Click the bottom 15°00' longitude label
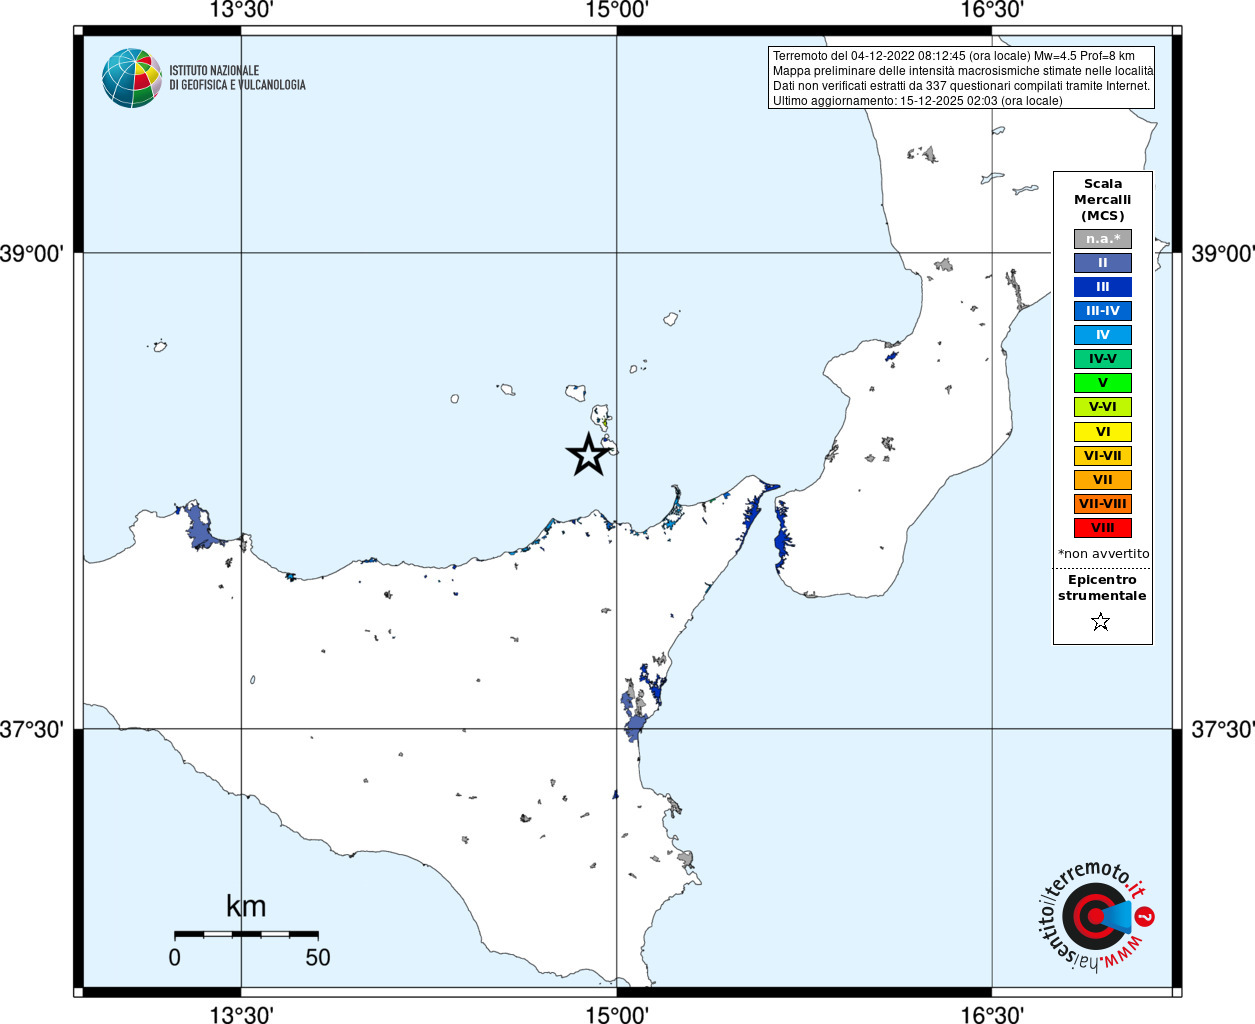Image resolution: width=1255 pixels, height=1024 pixels. click(x=617, y=1014)
